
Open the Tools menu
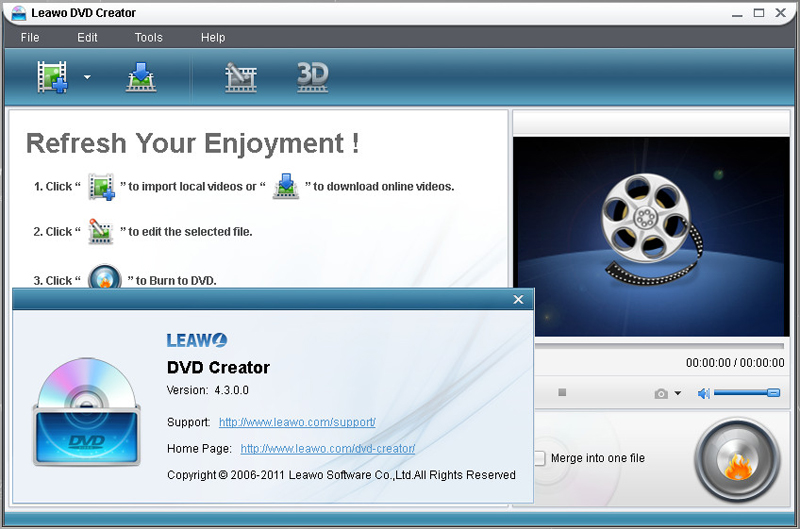148,38
